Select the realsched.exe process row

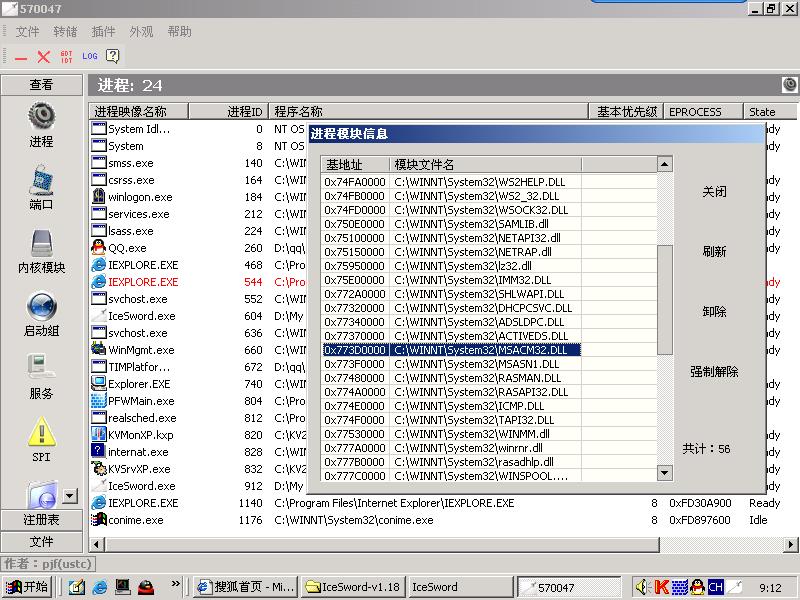click(x=198, y=418)
